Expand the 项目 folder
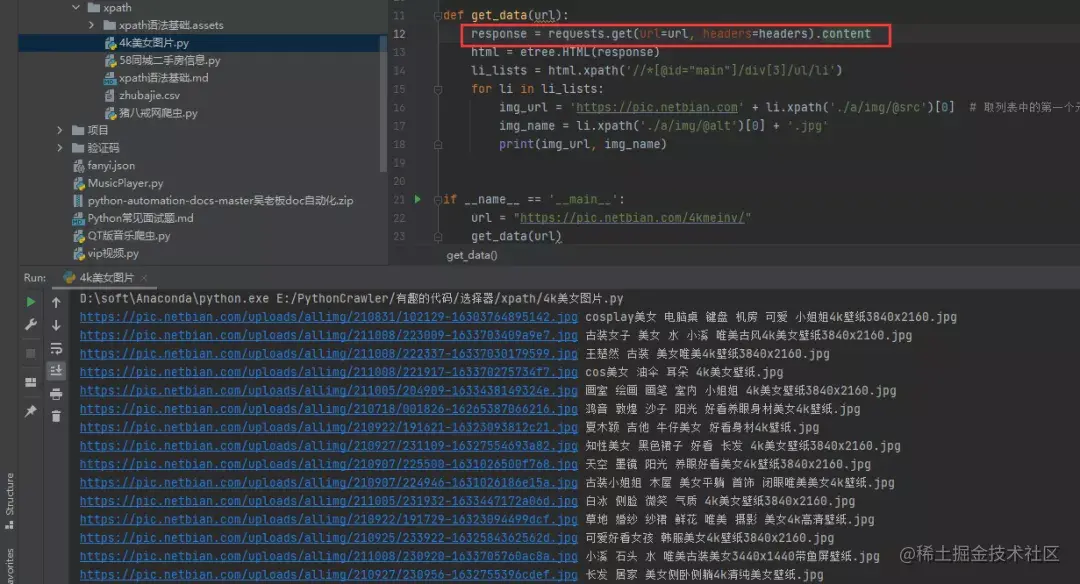The width and height of the screenshot is (1080, 584). [x=60, y=130]
